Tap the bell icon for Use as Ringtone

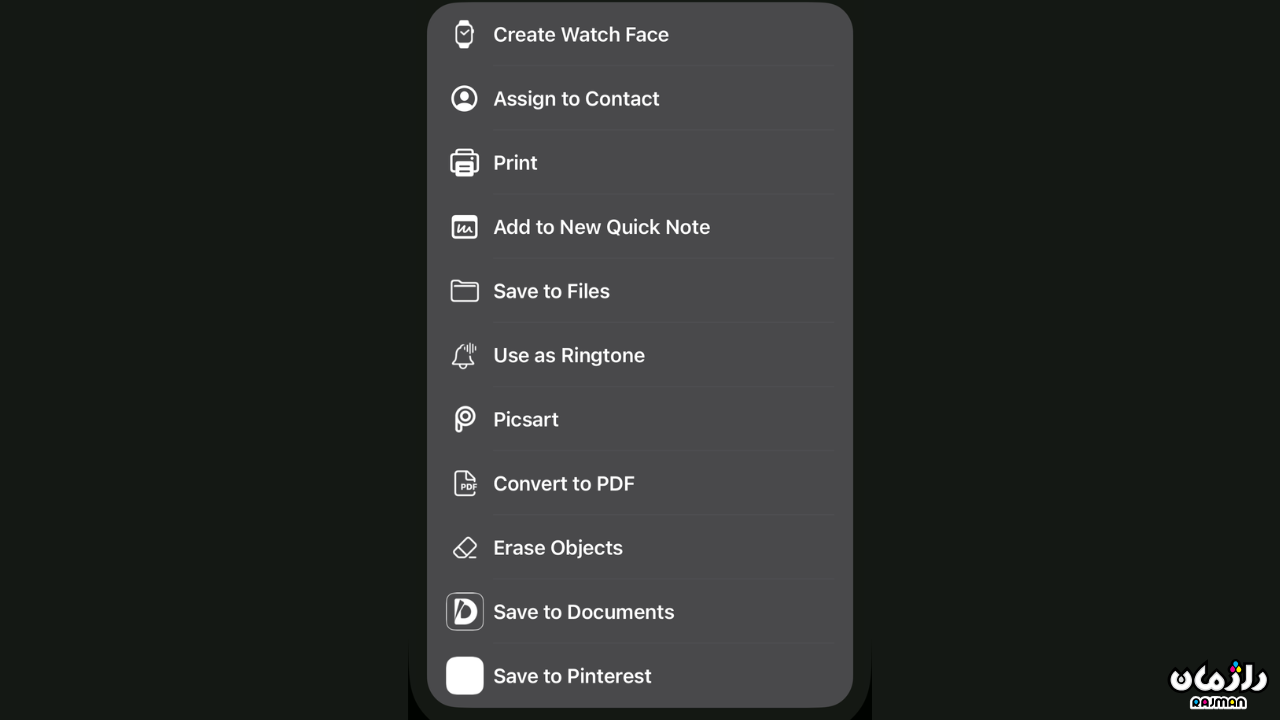[x=464, y=355]
